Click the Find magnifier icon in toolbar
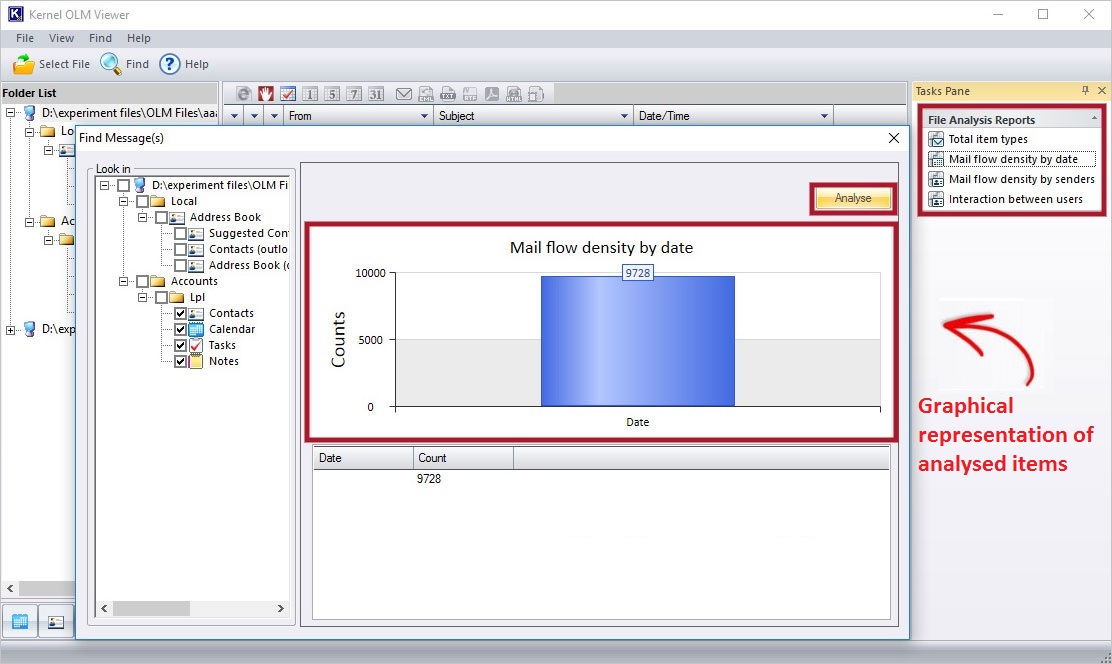 tap(110, 64)
